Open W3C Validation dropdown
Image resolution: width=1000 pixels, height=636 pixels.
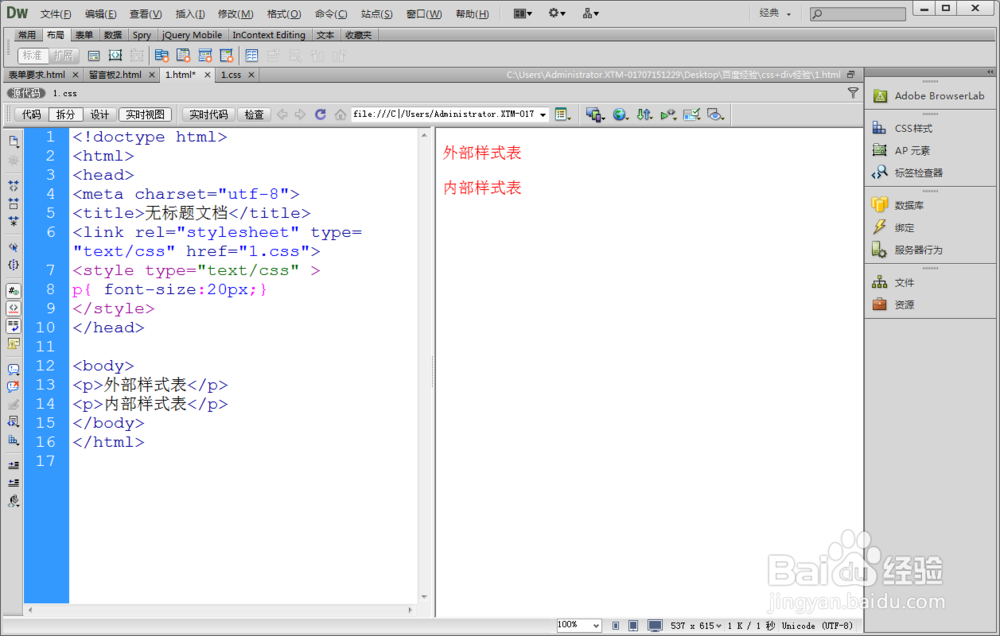[668, 114]
